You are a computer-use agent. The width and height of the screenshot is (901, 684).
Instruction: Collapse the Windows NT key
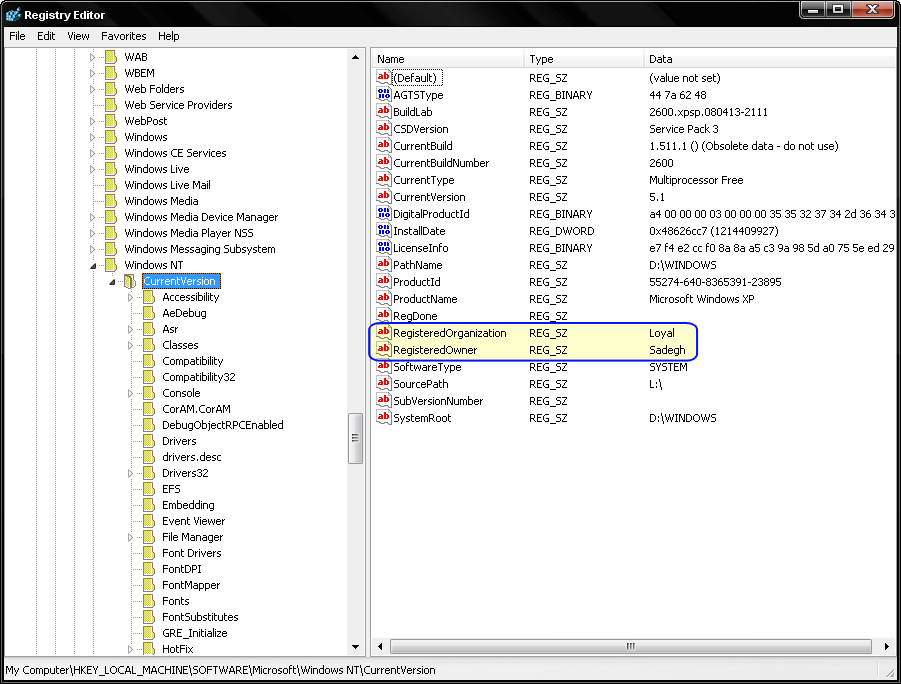(93, 266)
